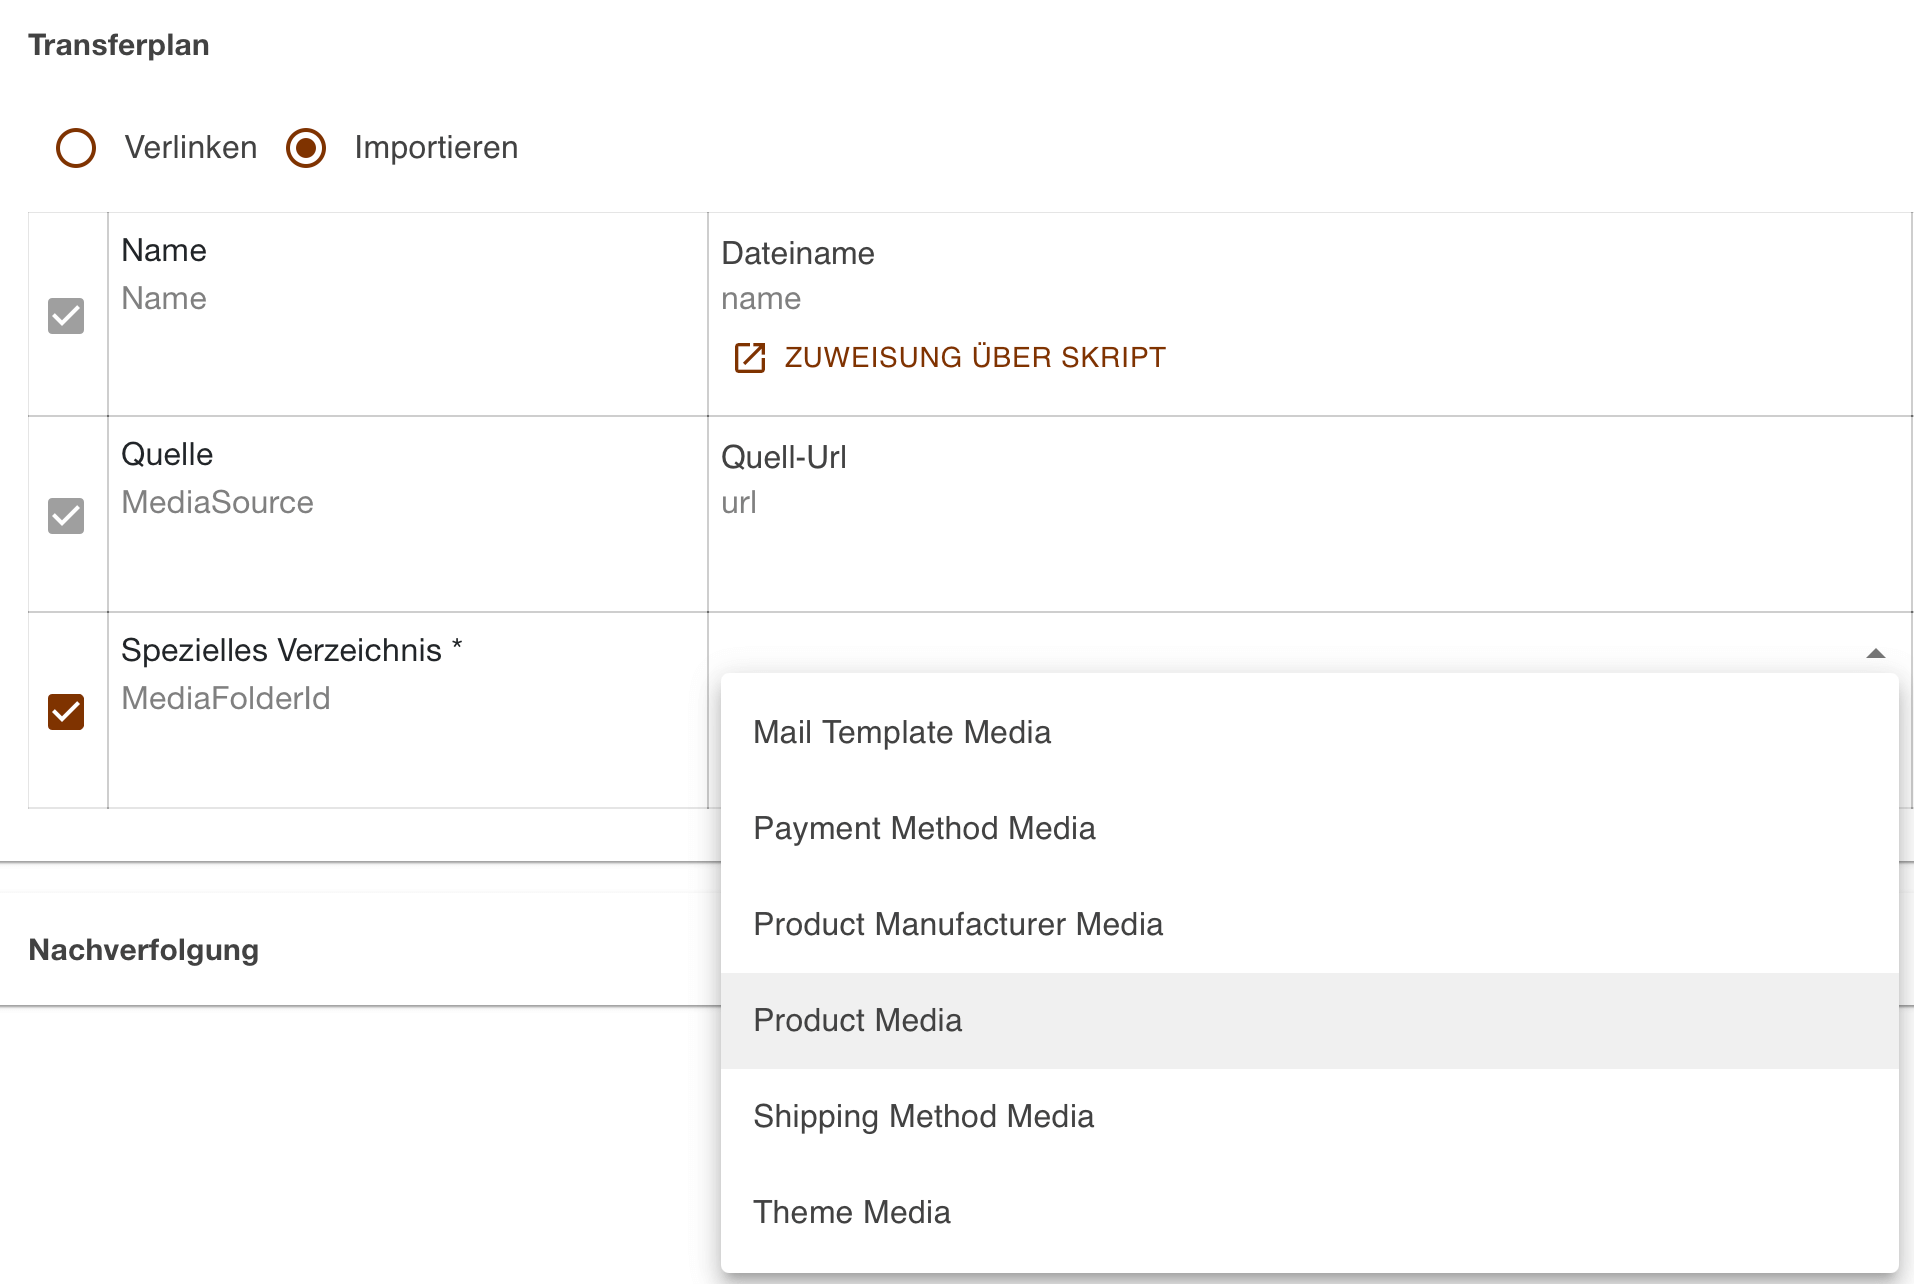Click the external-link icon beside ZUWEISUNG ÜBER SKRIPT

[x=749, y=357]
